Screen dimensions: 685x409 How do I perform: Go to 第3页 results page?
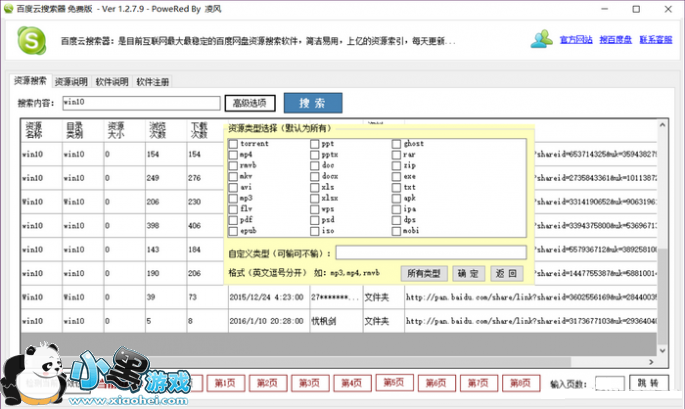[x=310, y=383]
